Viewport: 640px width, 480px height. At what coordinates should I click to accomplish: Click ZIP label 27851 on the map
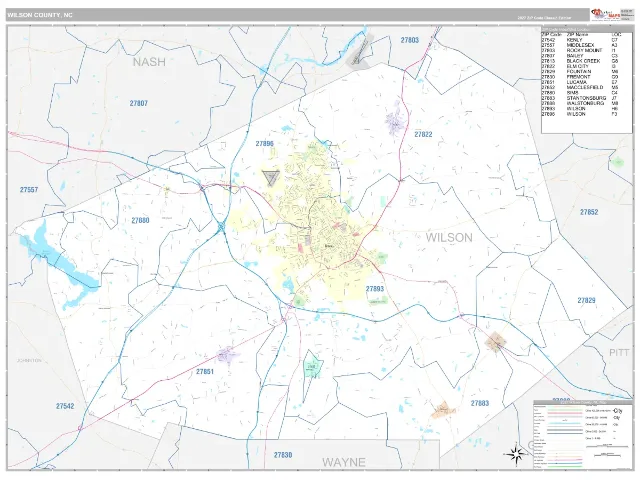(205, 372)
